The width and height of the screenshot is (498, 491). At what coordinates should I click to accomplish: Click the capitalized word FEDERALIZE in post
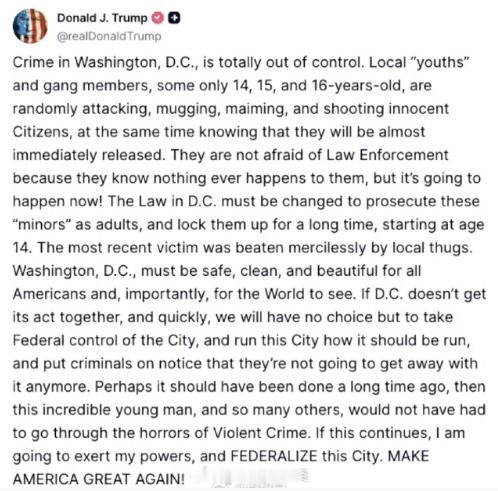(274, 456)
